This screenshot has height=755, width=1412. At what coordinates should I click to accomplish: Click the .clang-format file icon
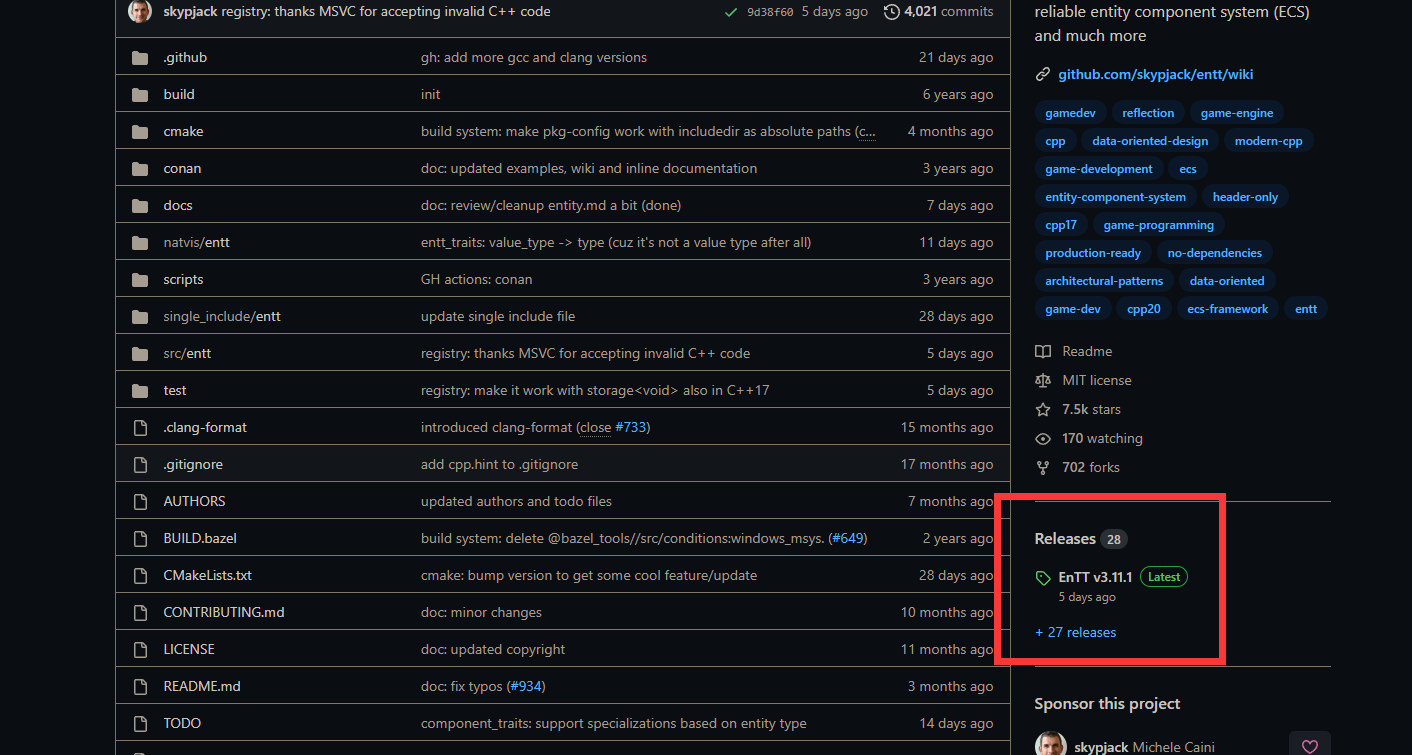tap(140, 427)
